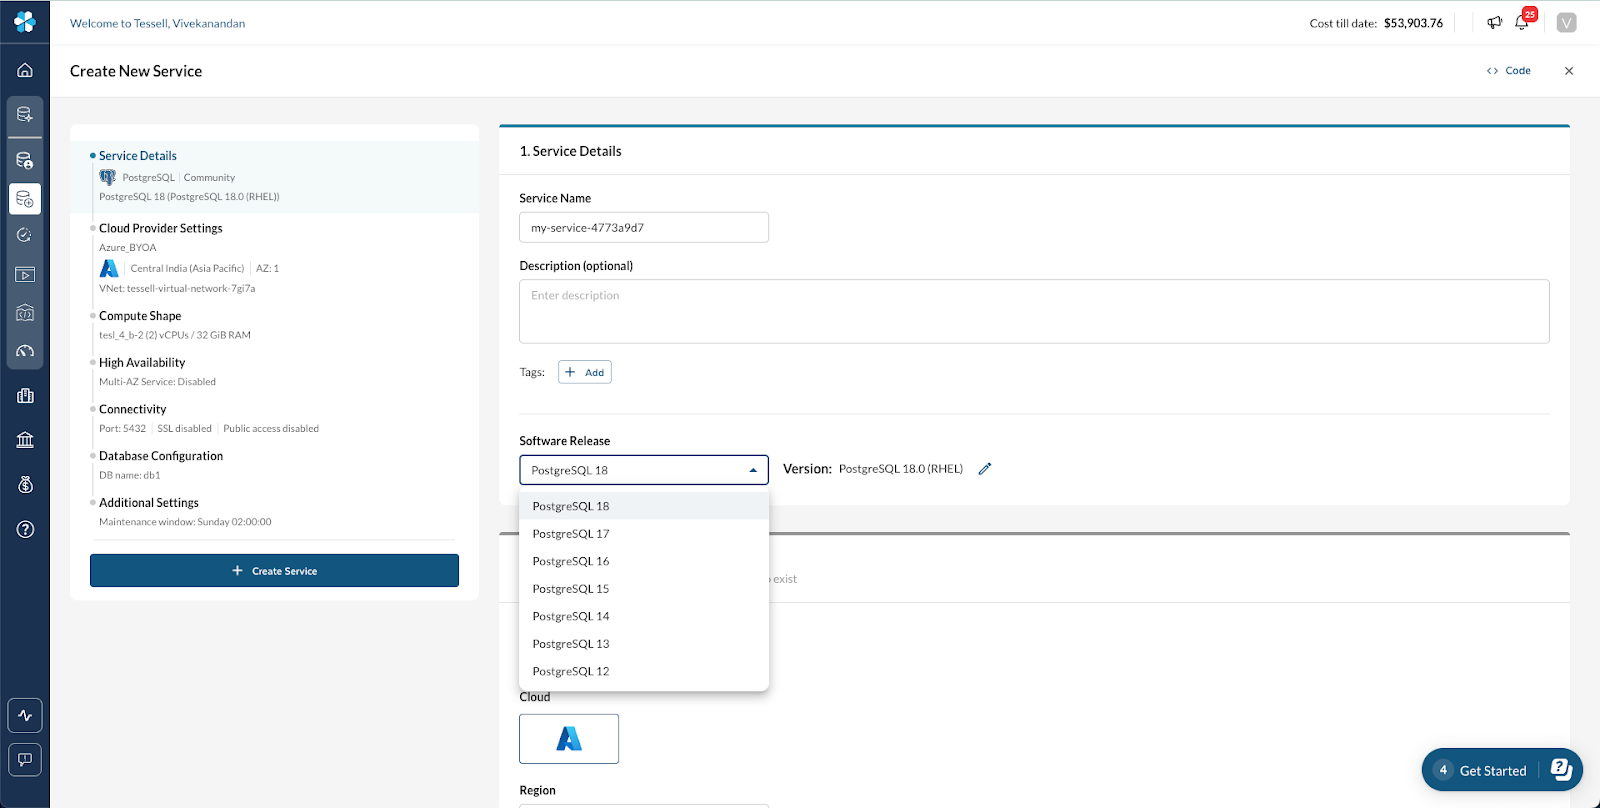Image resolution: width=1600 pixels, height=808 pixels.
Task: Open the speedometer sidebar icon
Action: pos(25,351)
